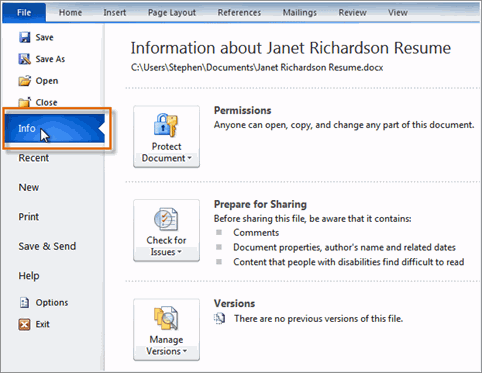
Task: Select Recent in the Backstage menu
Action: pos(33,158)
